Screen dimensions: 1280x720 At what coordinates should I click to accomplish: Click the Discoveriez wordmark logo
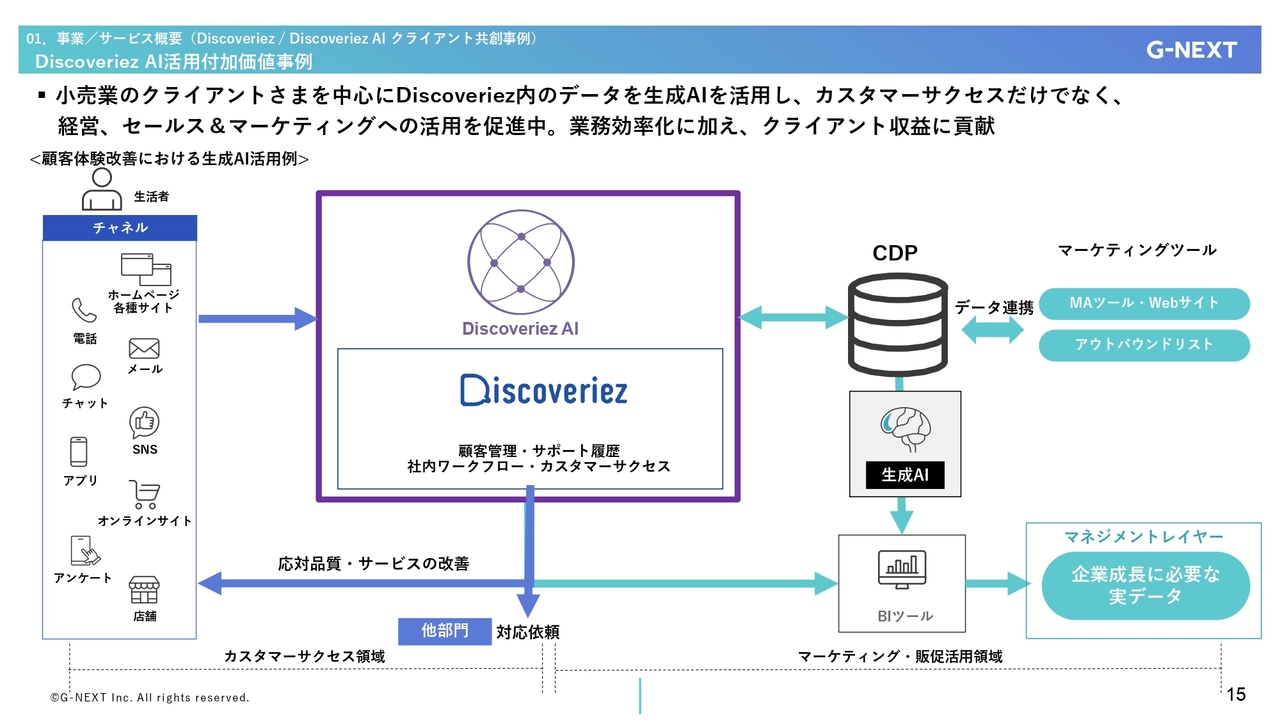click(543, 389)
